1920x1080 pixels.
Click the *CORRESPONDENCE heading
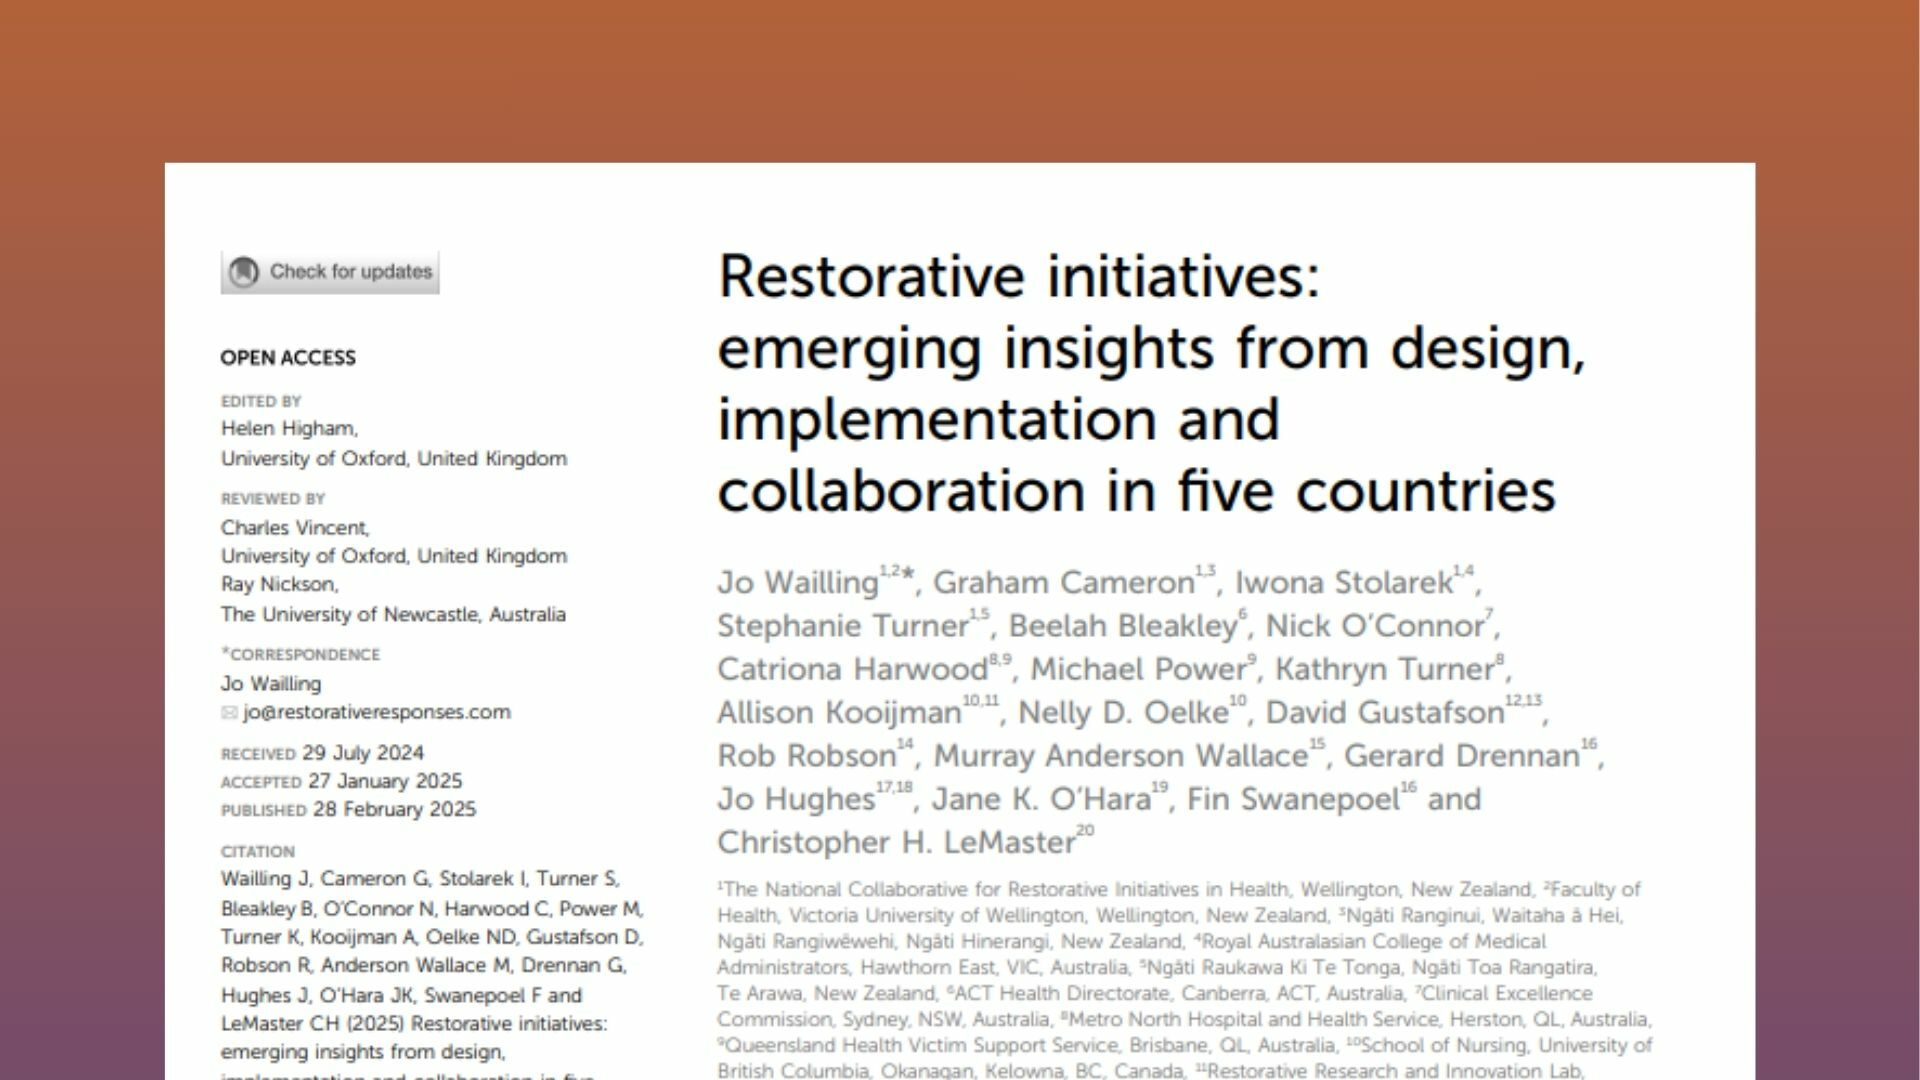tap(300, 654)
